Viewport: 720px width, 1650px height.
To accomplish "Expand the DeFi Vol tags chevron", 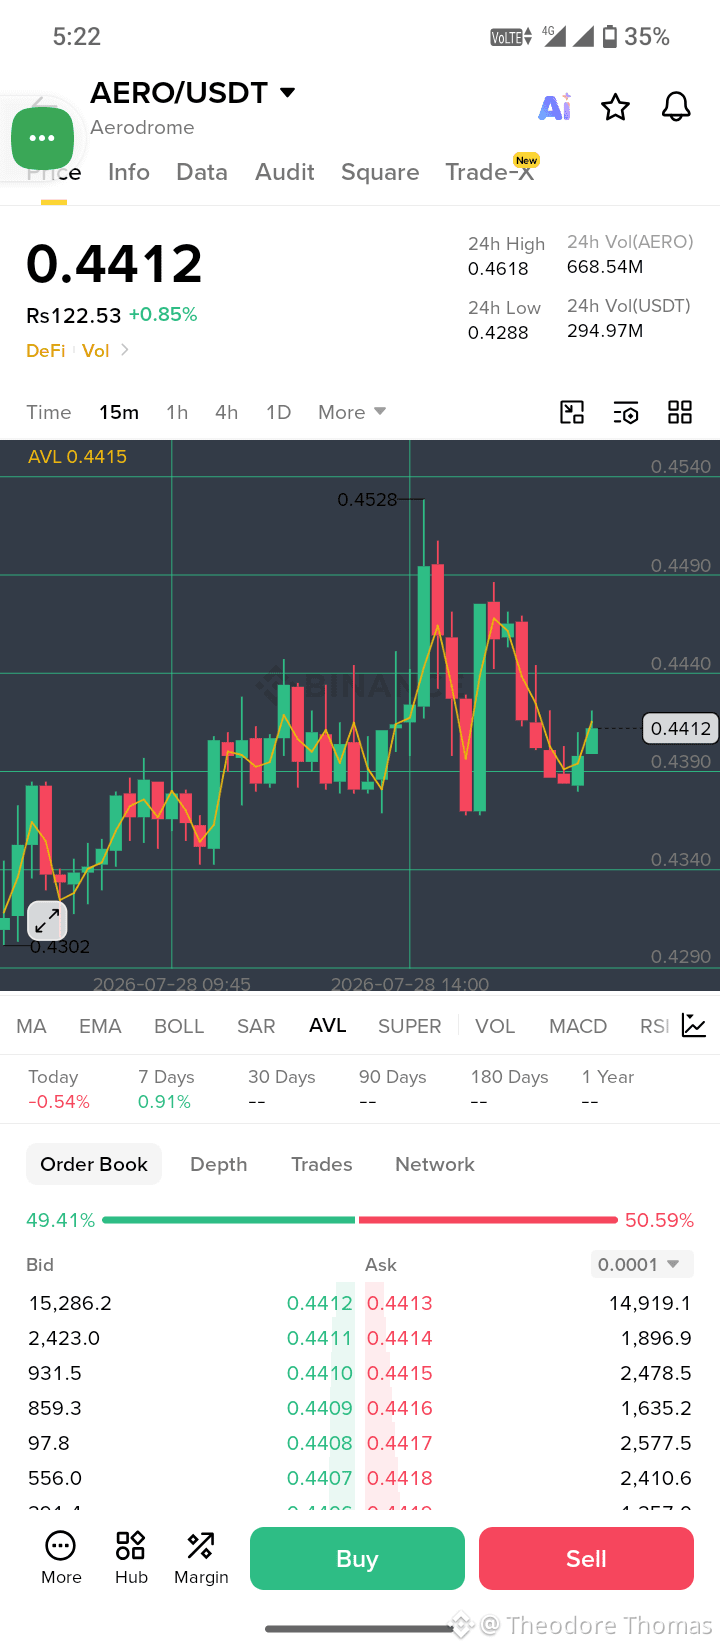I will pyautogui.click(x=125, y=350).
